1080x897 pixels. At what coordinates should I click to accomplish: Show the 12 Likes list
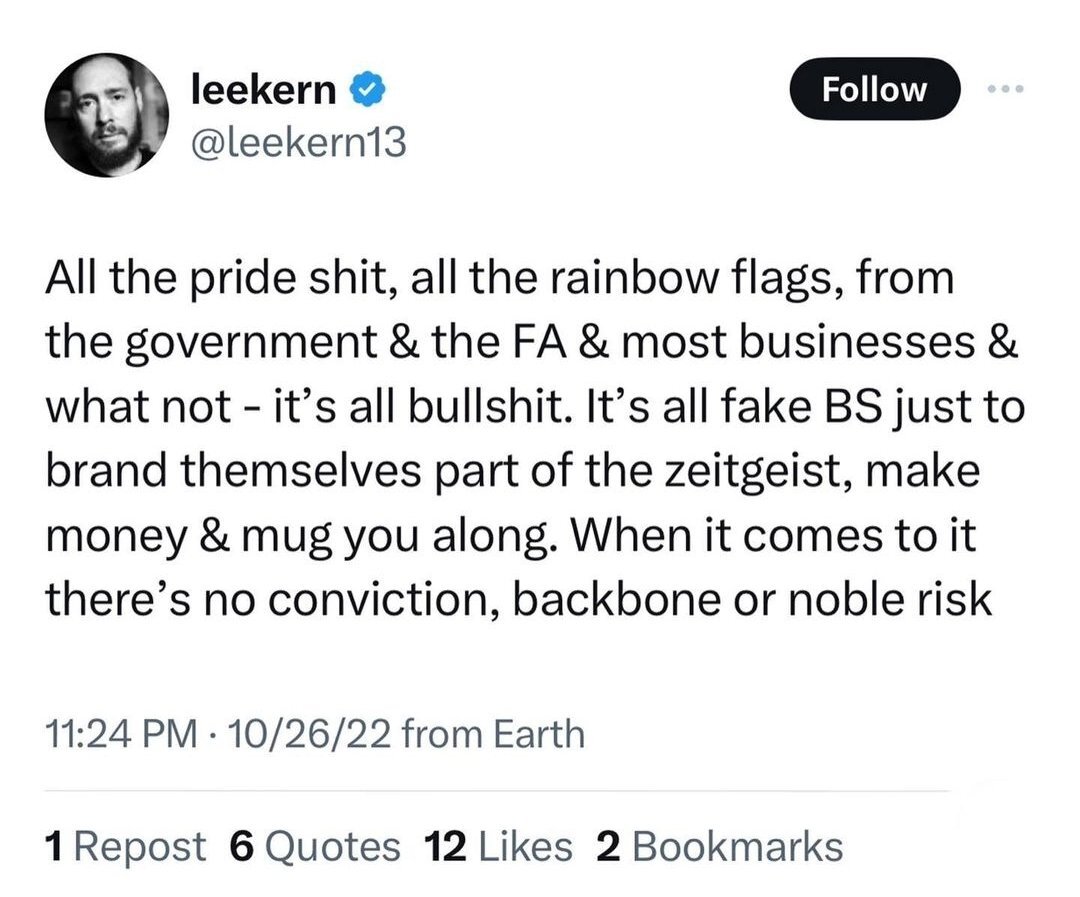(497, 846)
